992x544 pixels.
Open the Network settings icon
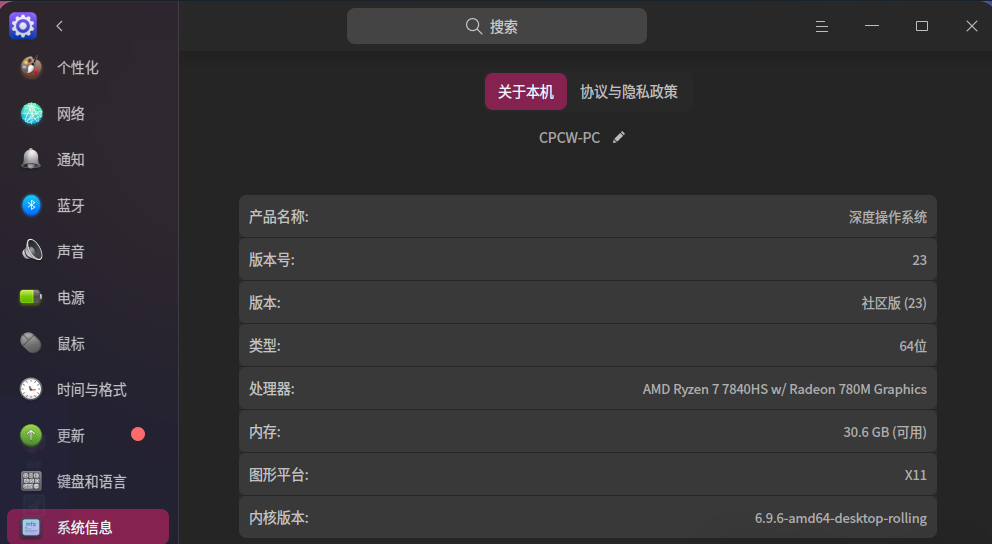[31, 114]
